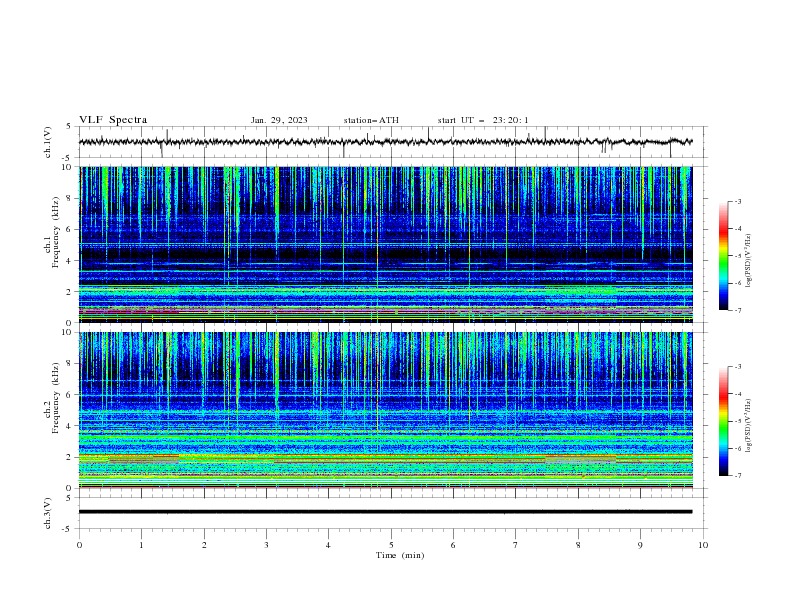This screenshot has height=612, width=792.
Task: Click the "-5" tick on the lower colorbar
Action: click(x=738, y=421)
